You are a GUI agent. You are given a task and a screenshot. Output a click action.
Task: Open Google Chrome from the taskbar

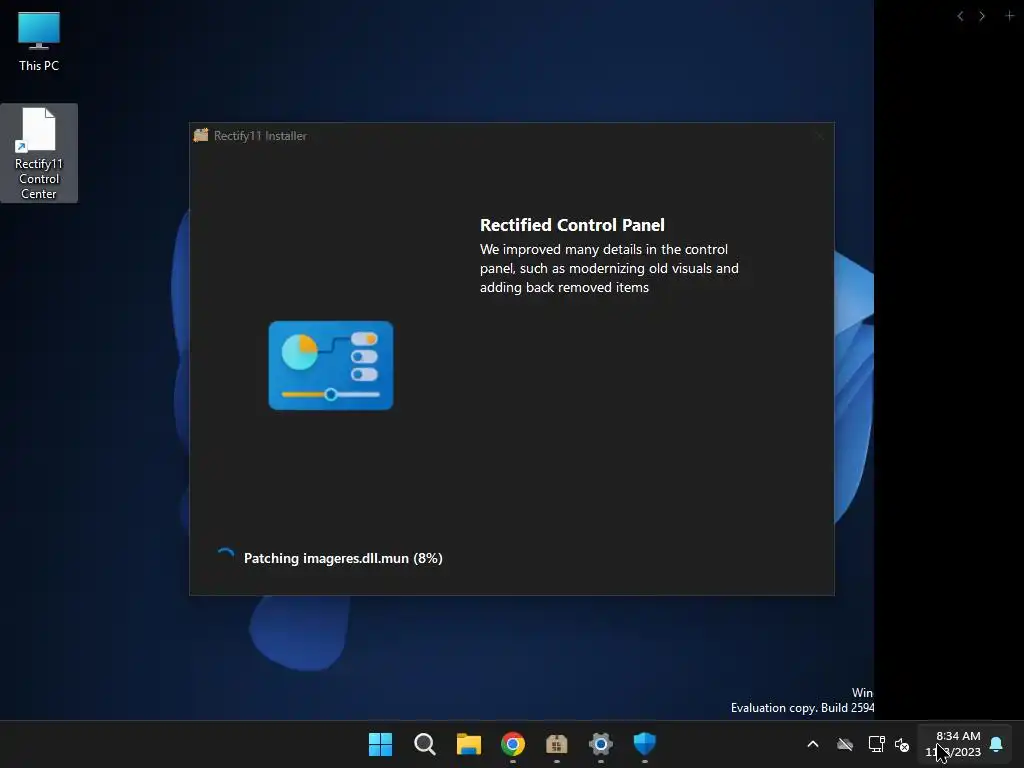(513, 744)
